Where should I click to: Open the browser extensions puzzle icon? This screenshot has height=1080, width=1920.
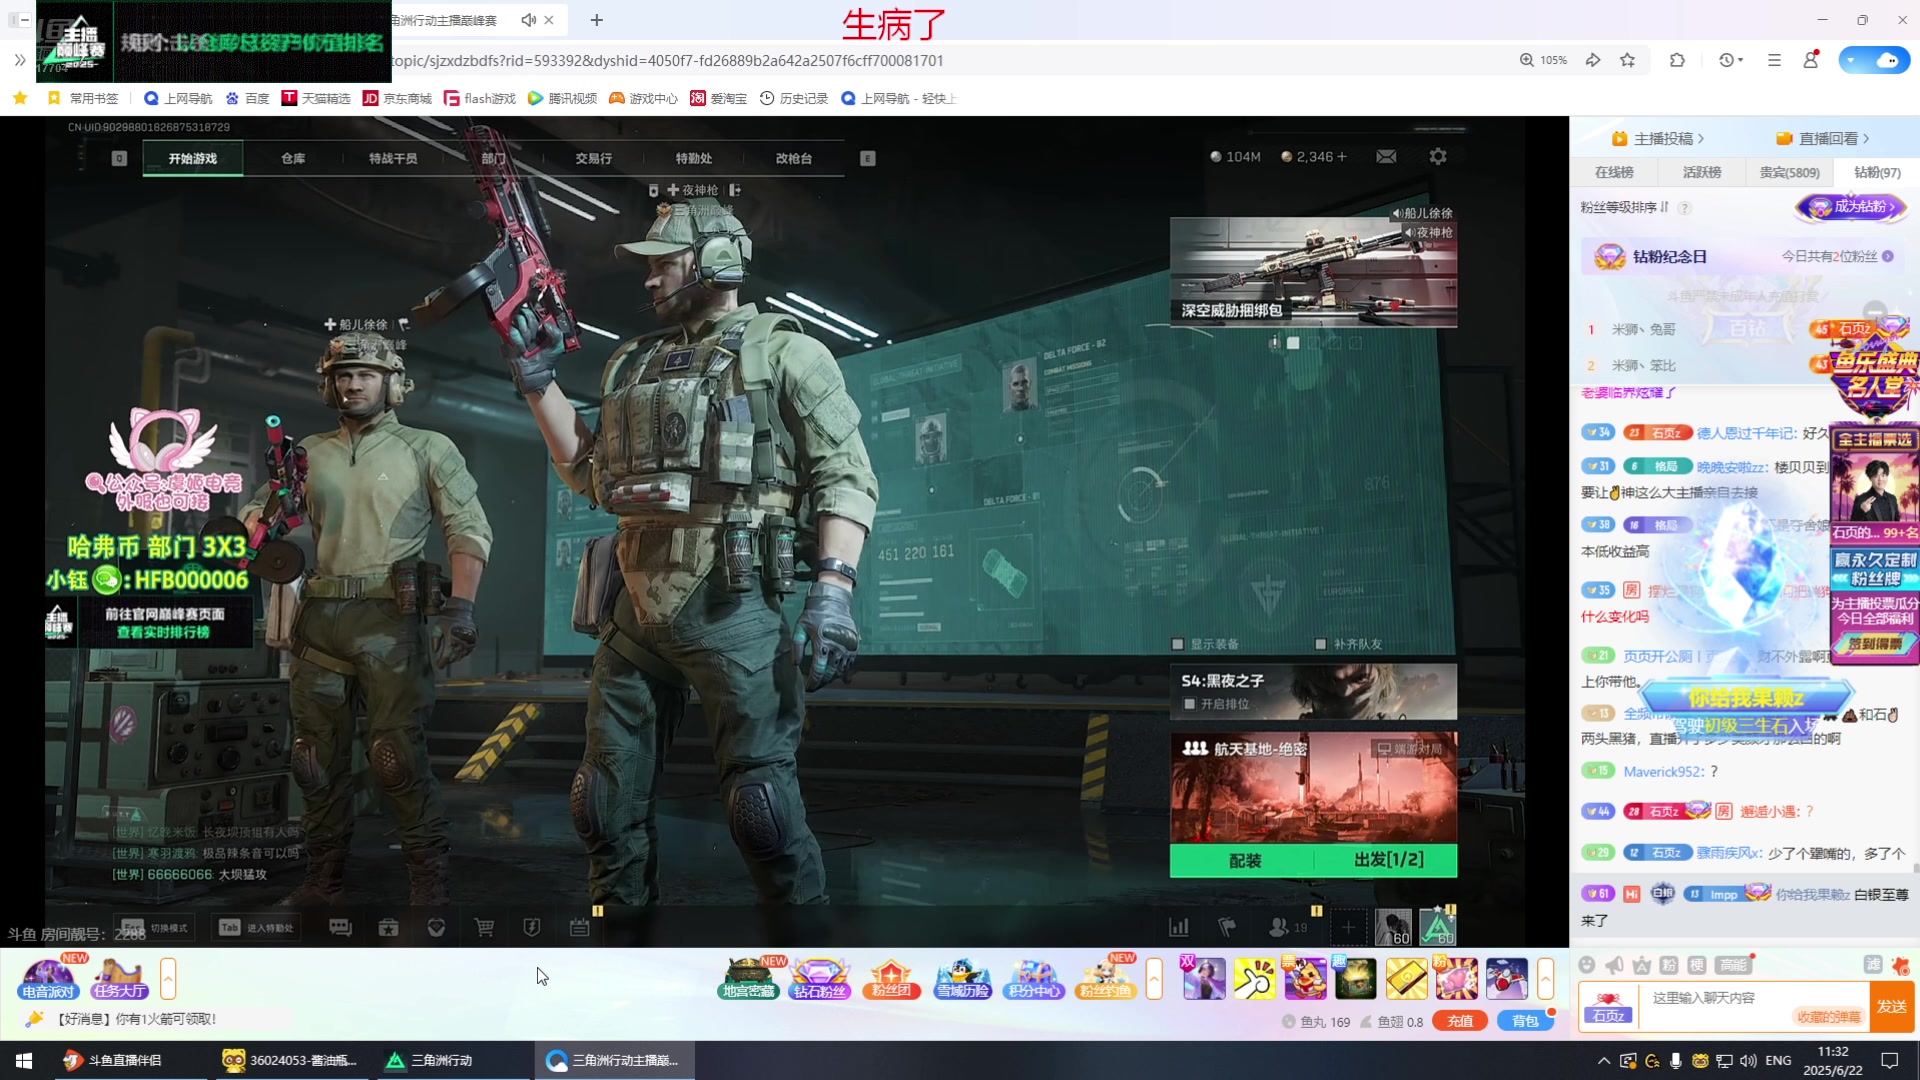tap(1677, 60)
